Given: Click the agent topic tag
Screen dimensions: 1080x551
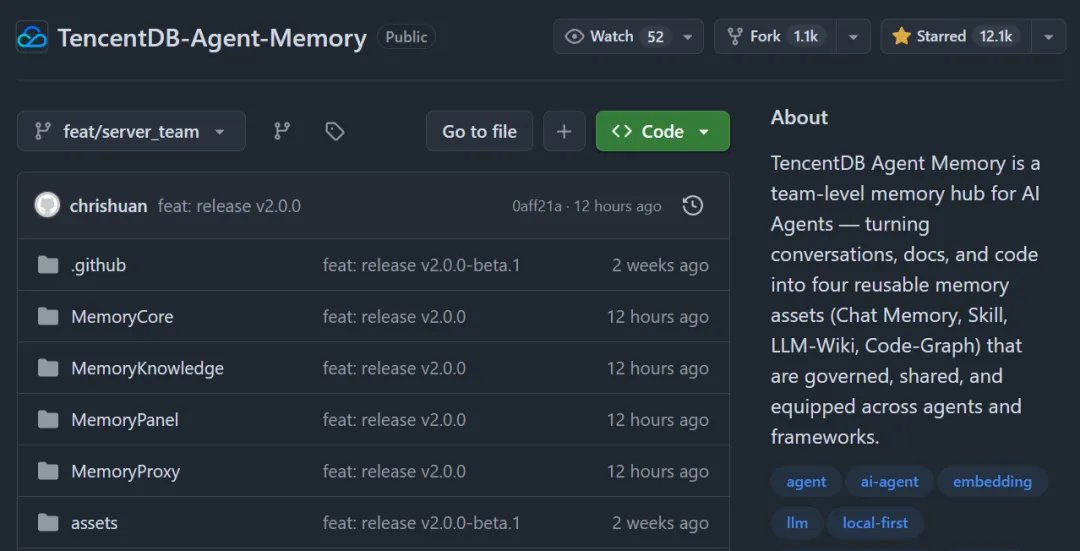Looking at the screenshot, I should coord(806,481).
